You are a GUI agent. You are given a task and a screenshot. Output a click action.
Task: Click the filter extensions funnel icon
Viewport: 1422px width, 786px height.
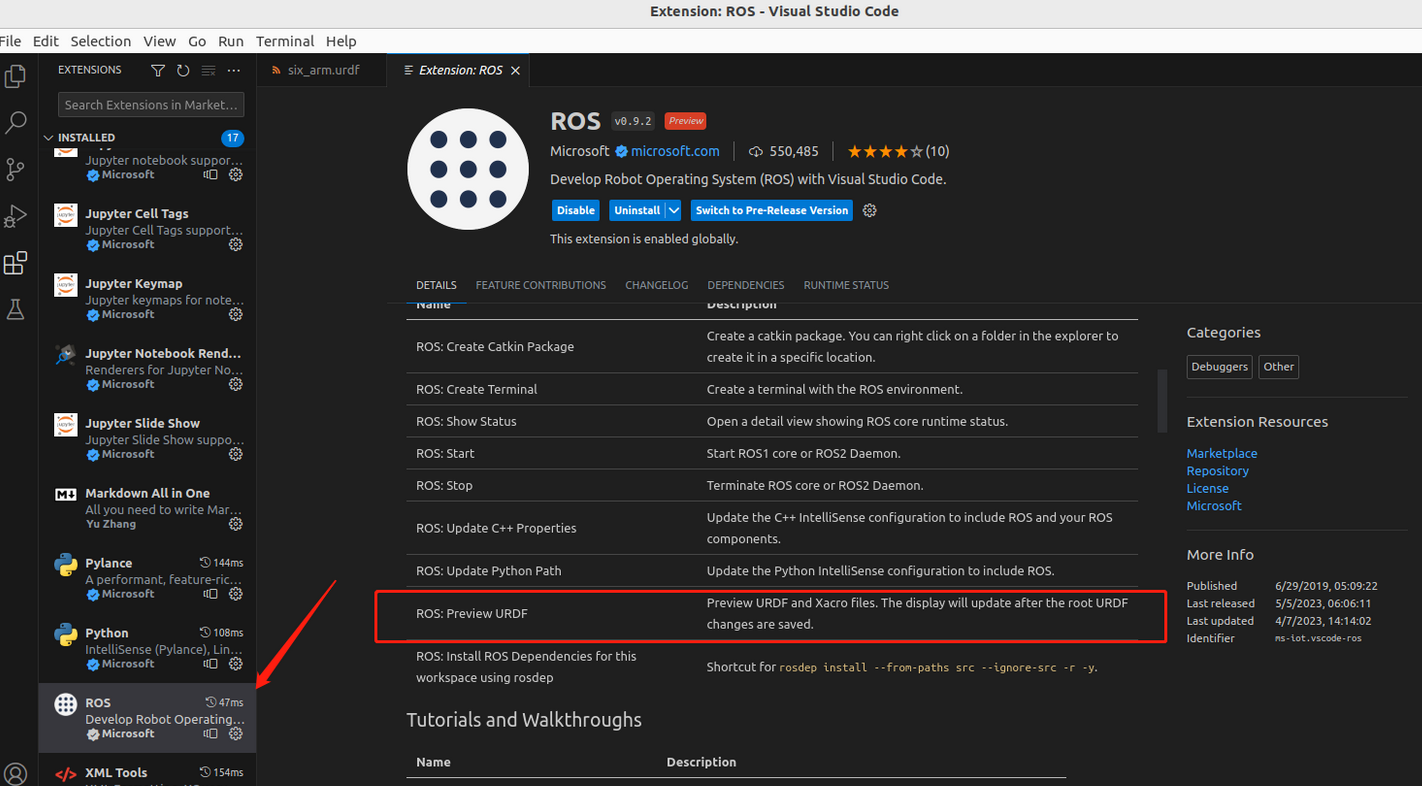click(x=158, y=70)
